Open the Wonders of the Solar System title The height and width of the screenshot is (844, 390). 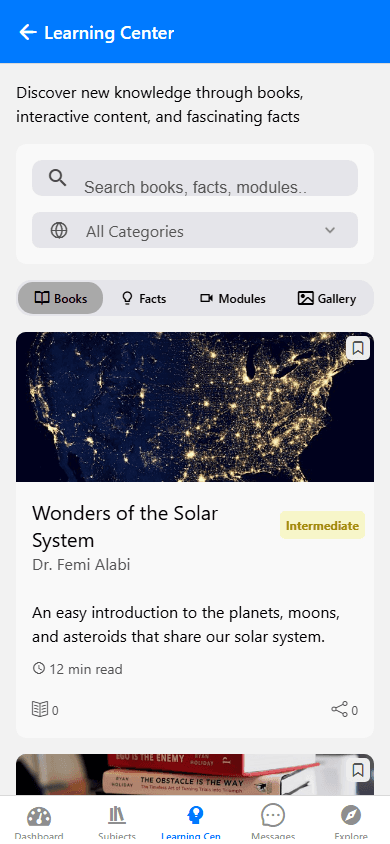click(125, 526)
